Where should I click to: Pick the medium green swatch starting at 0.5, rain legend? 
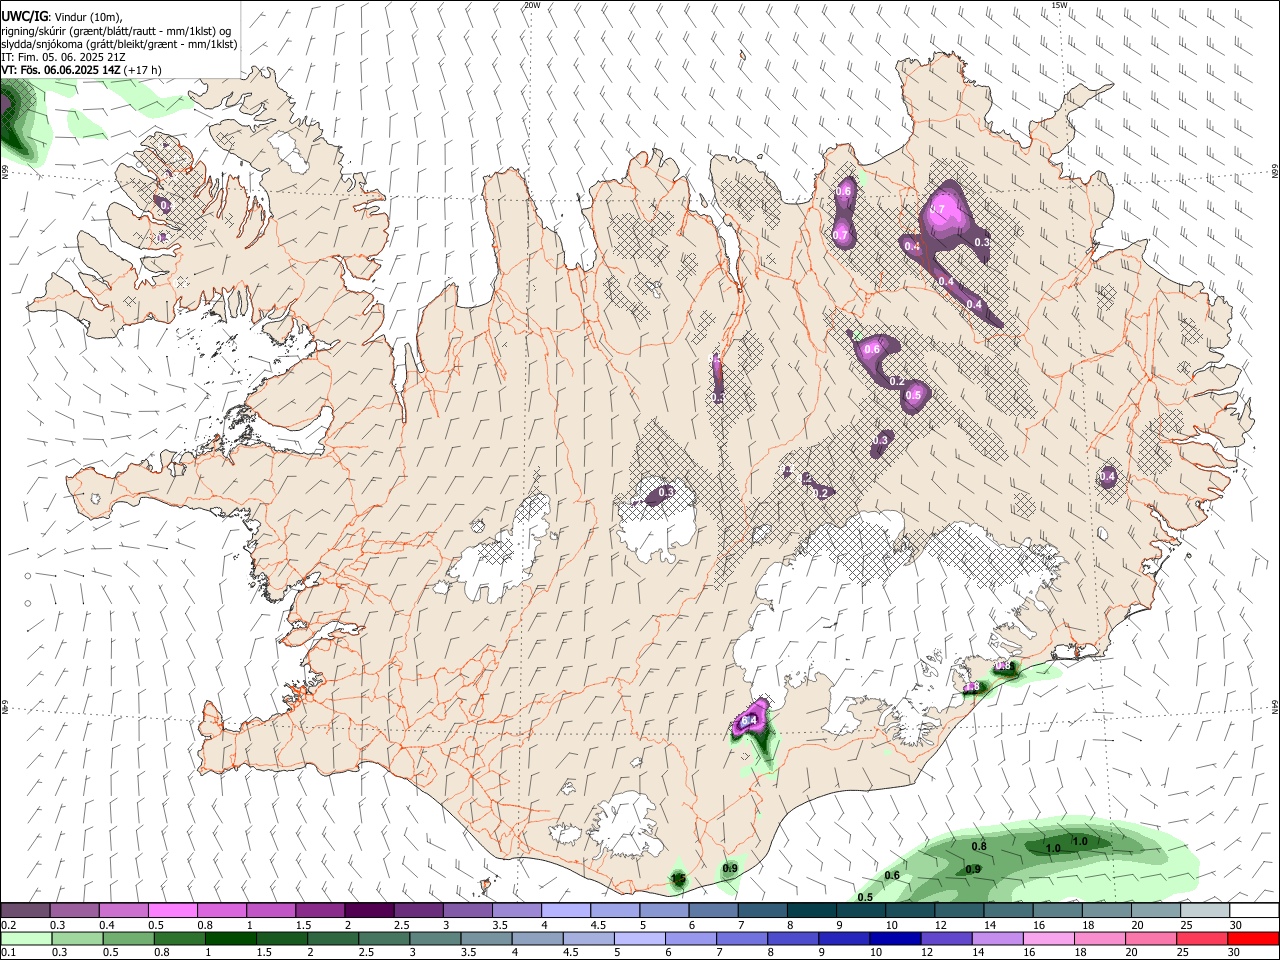click(x=128, y=938)
